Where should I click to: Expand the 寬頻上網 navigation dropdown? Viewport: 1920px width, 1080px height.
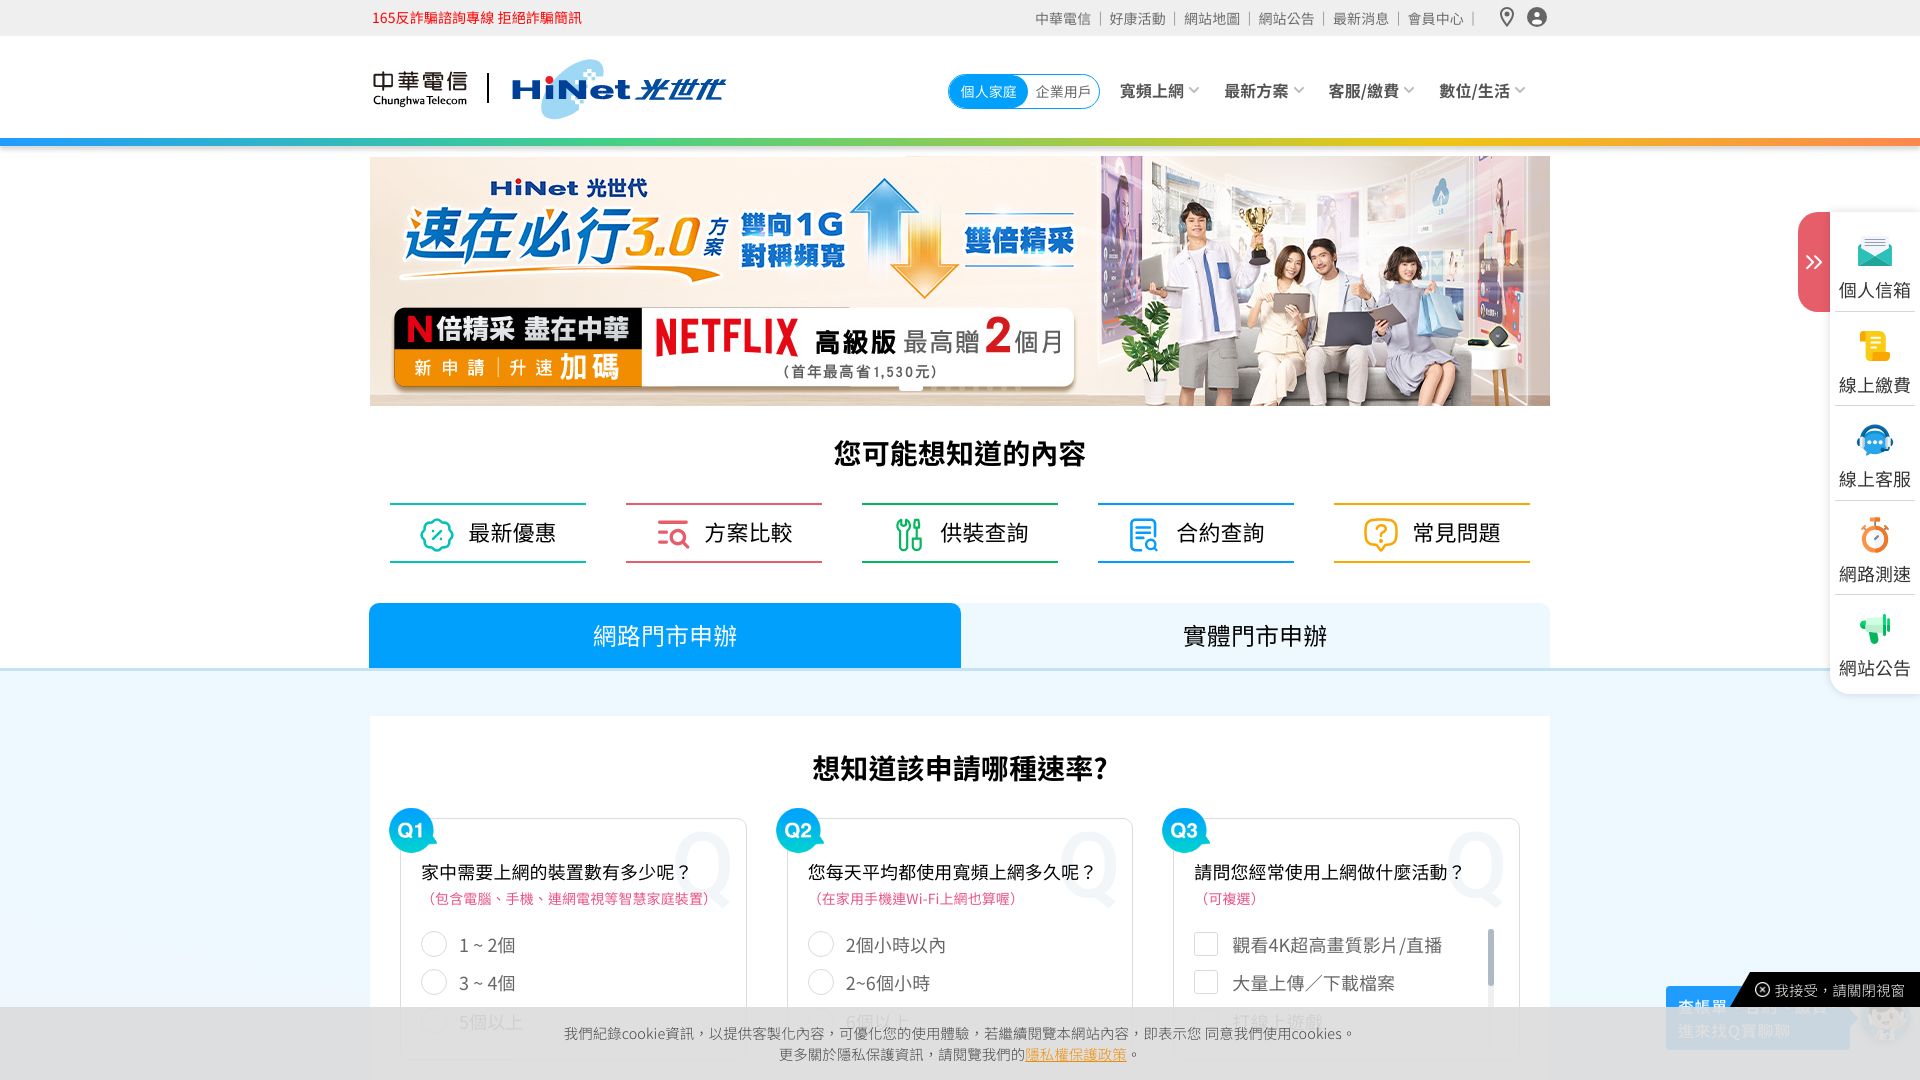[1158, 91]
